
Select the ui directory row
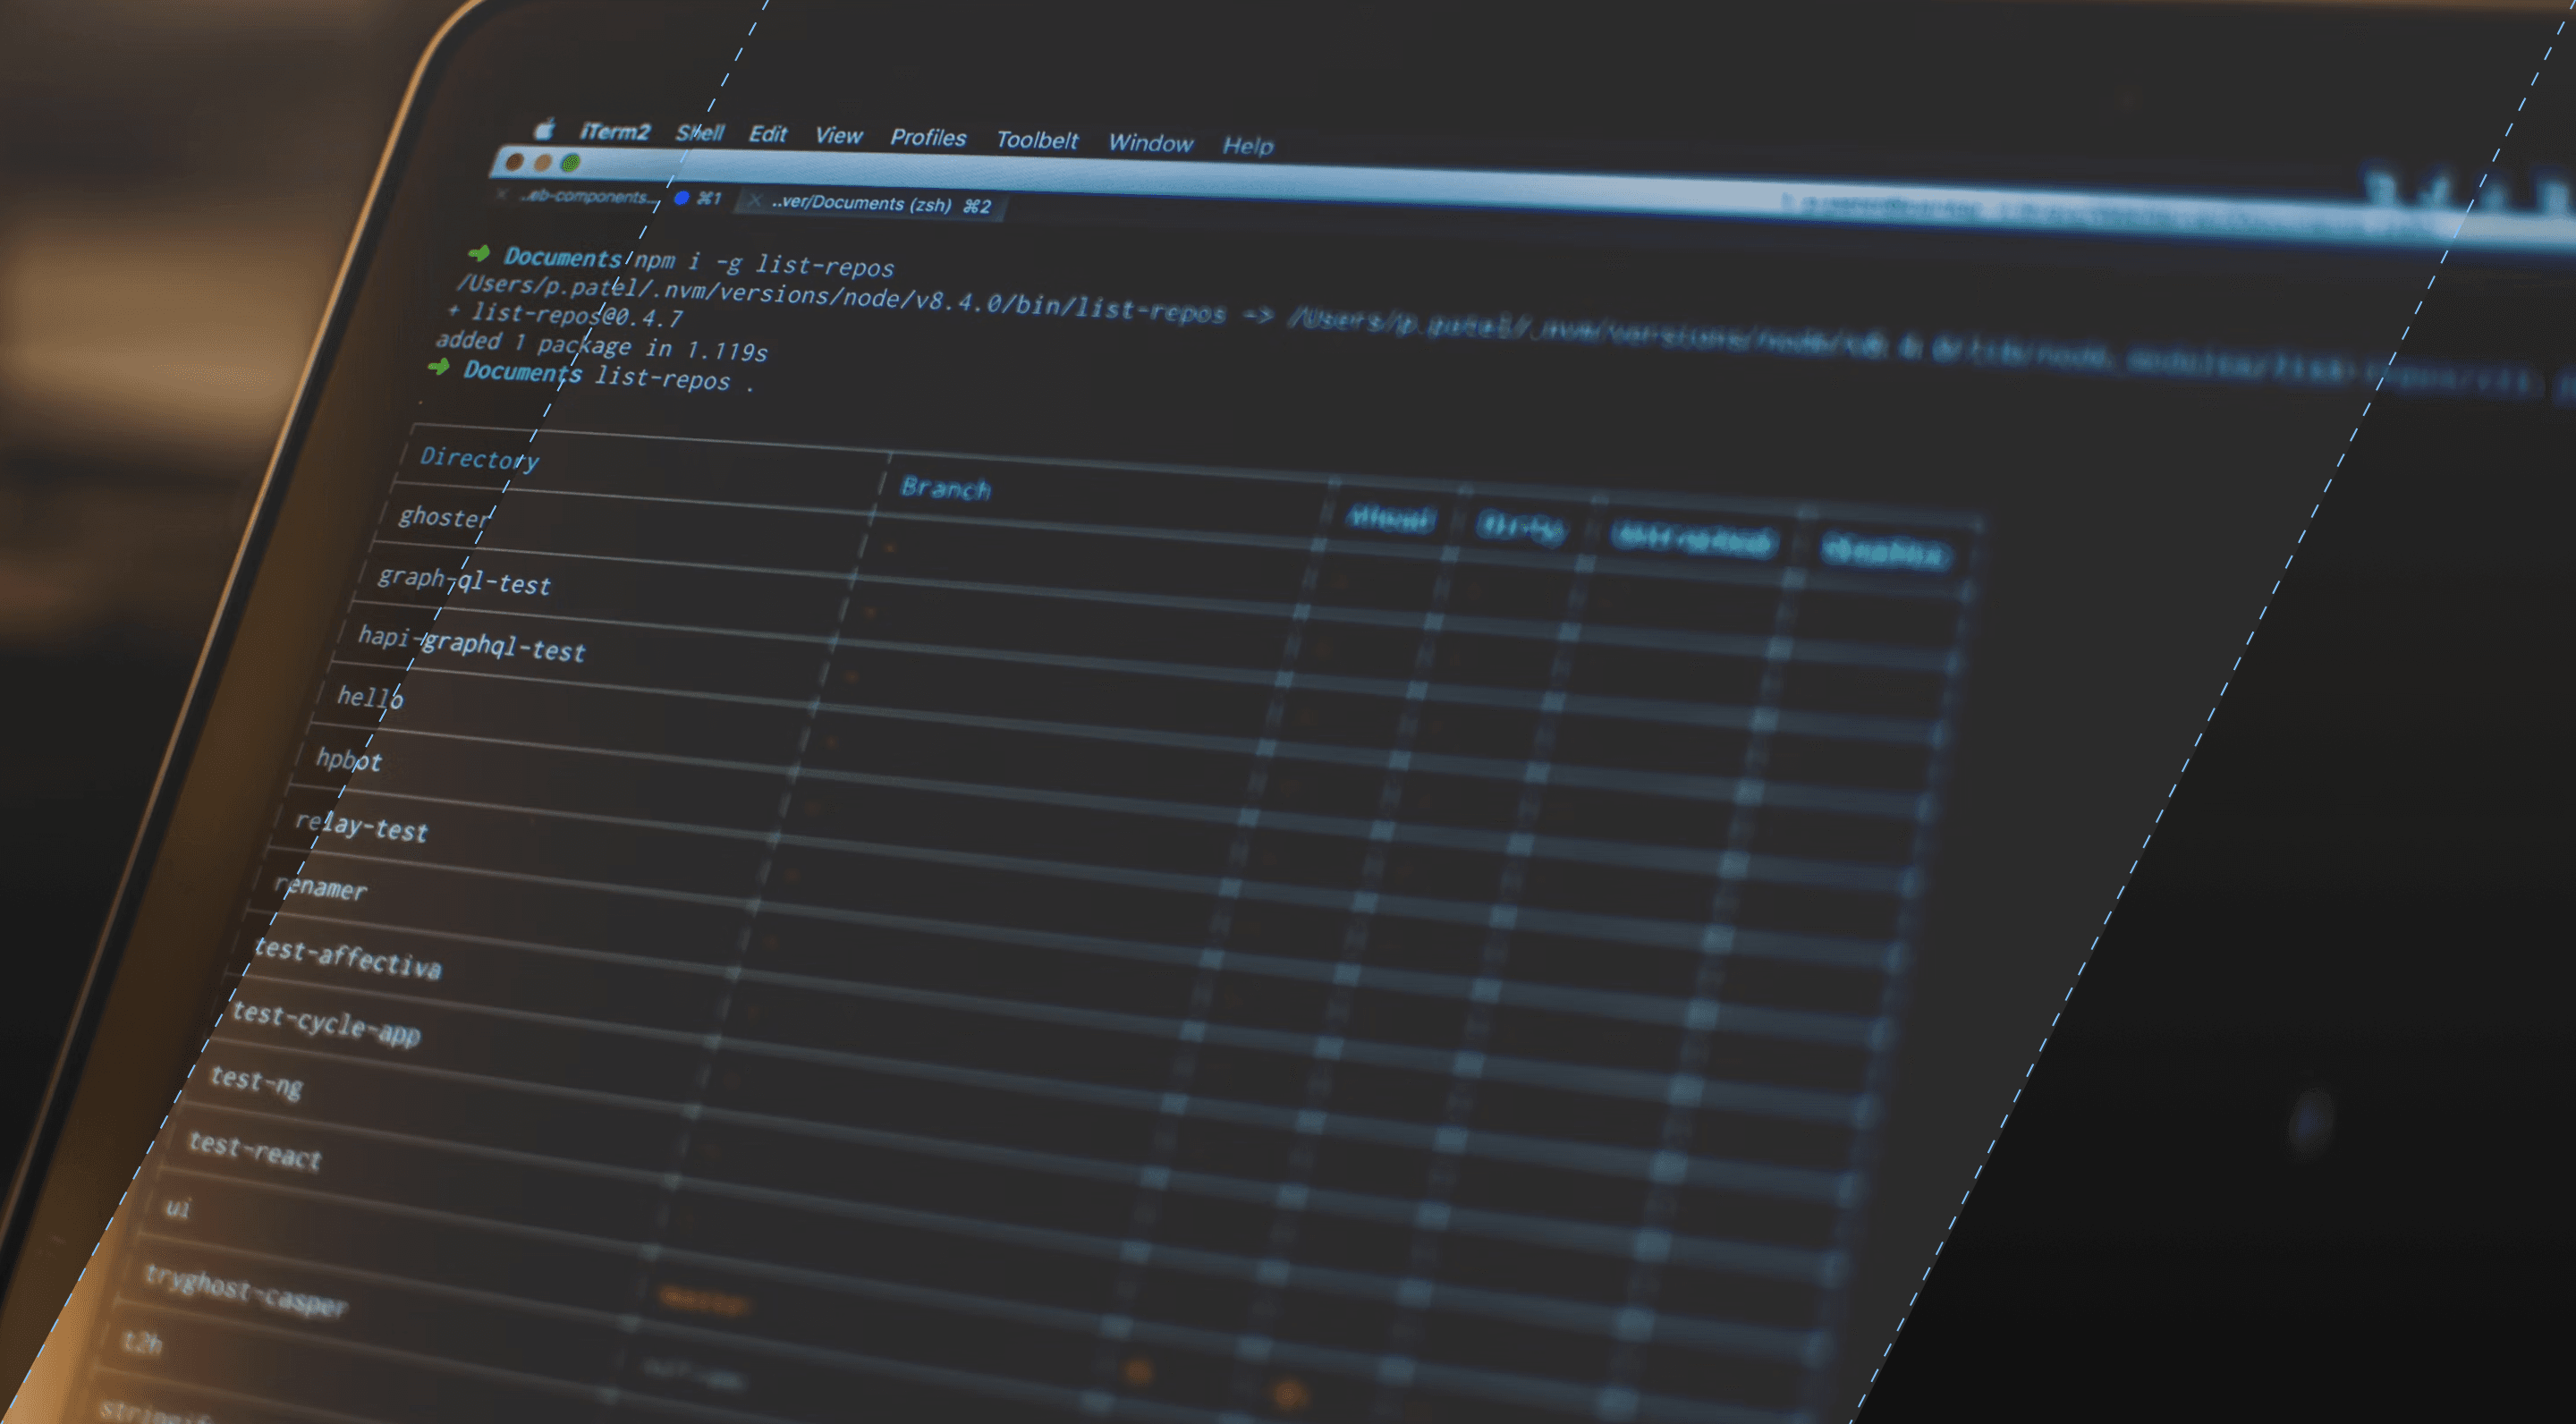coord(178,1208)
